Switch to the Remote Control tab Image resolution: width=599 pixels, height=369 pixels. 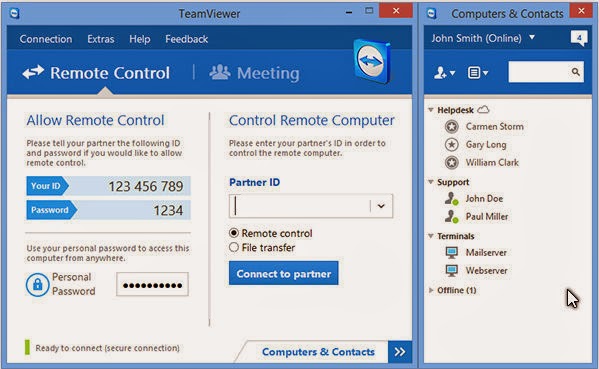pos(96,73)
